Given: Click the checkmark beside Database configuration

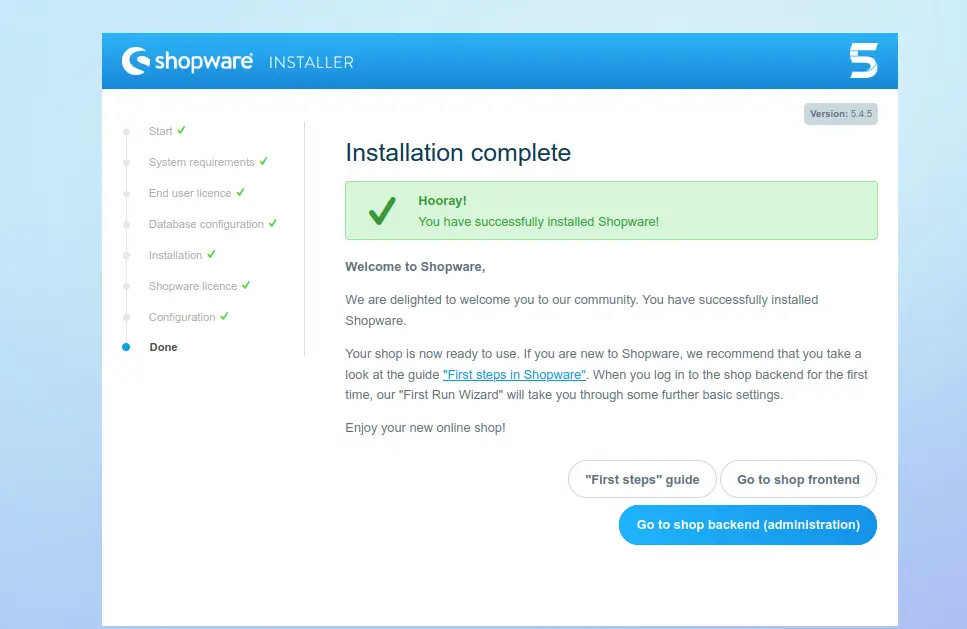Looking at the screenshot, I should click(x=273, y=223).
